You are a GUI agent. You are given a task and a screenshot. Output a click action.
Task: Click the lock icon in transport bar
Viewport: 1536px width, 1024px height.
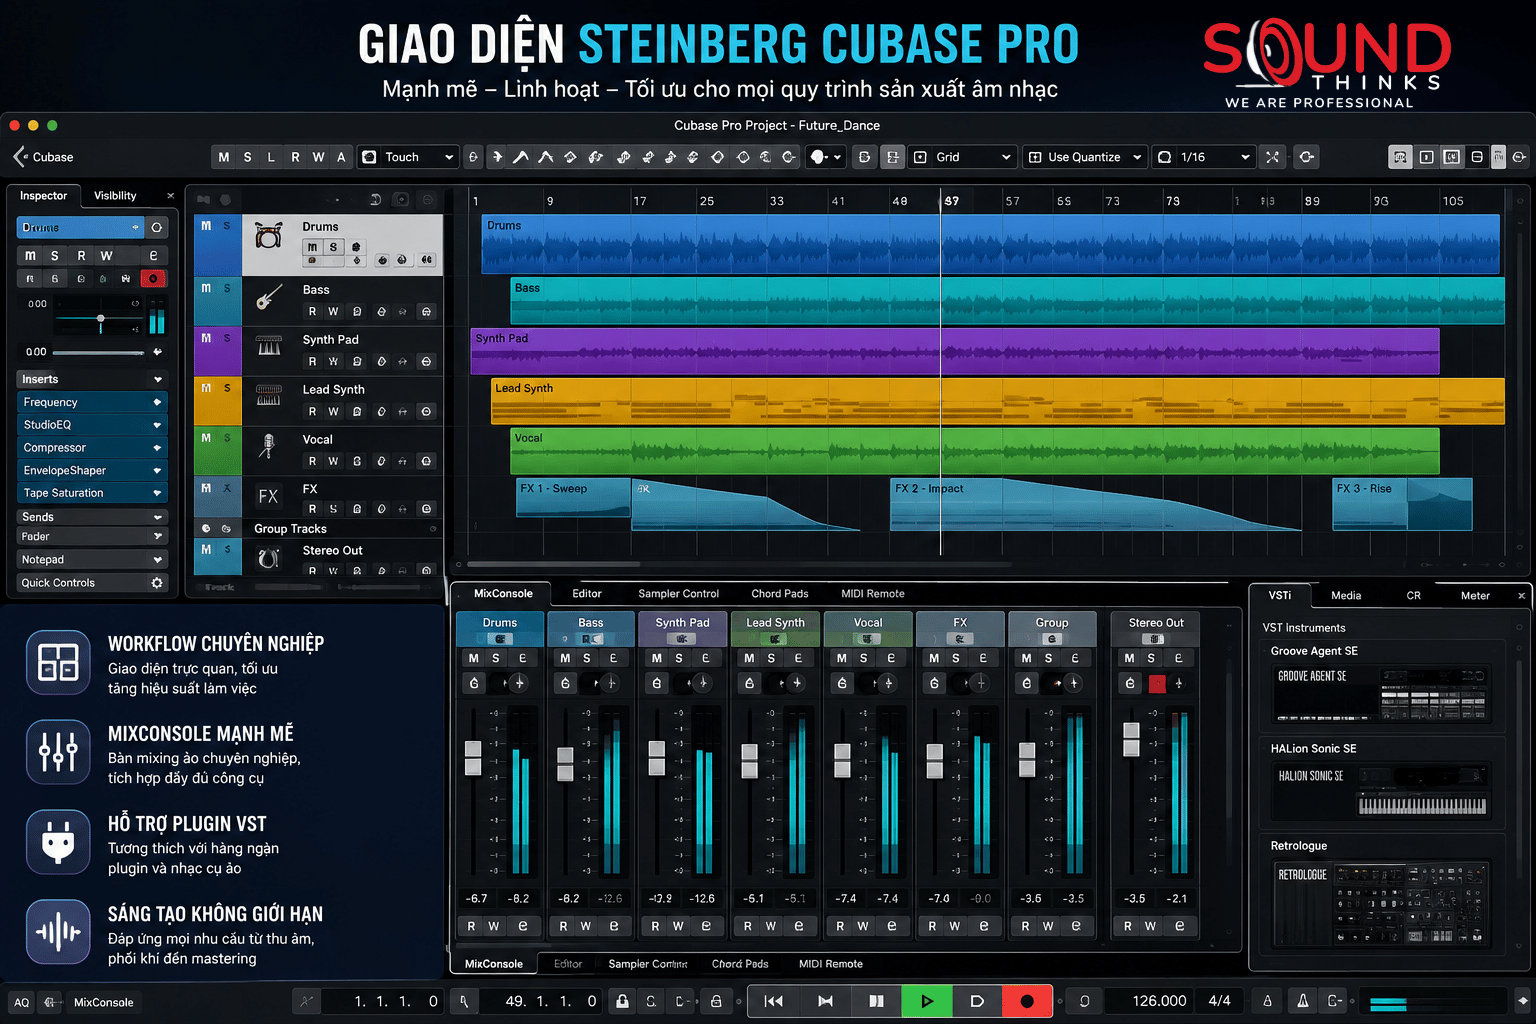point(622,1001)
